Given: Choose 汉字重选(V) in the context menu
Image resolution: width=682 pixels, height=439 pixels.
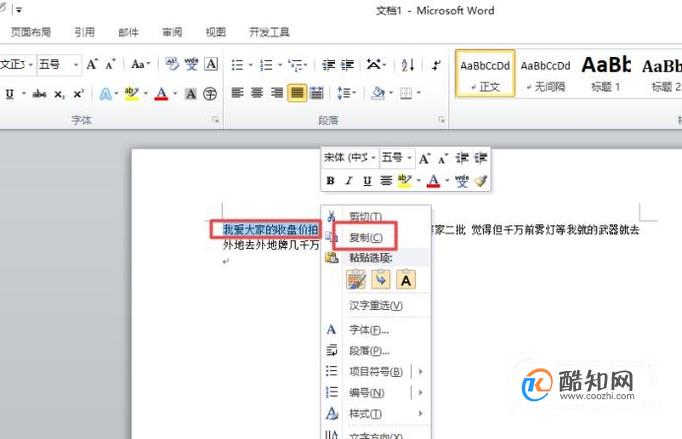Looking at the screenshot, I should [x=376, y=305].
